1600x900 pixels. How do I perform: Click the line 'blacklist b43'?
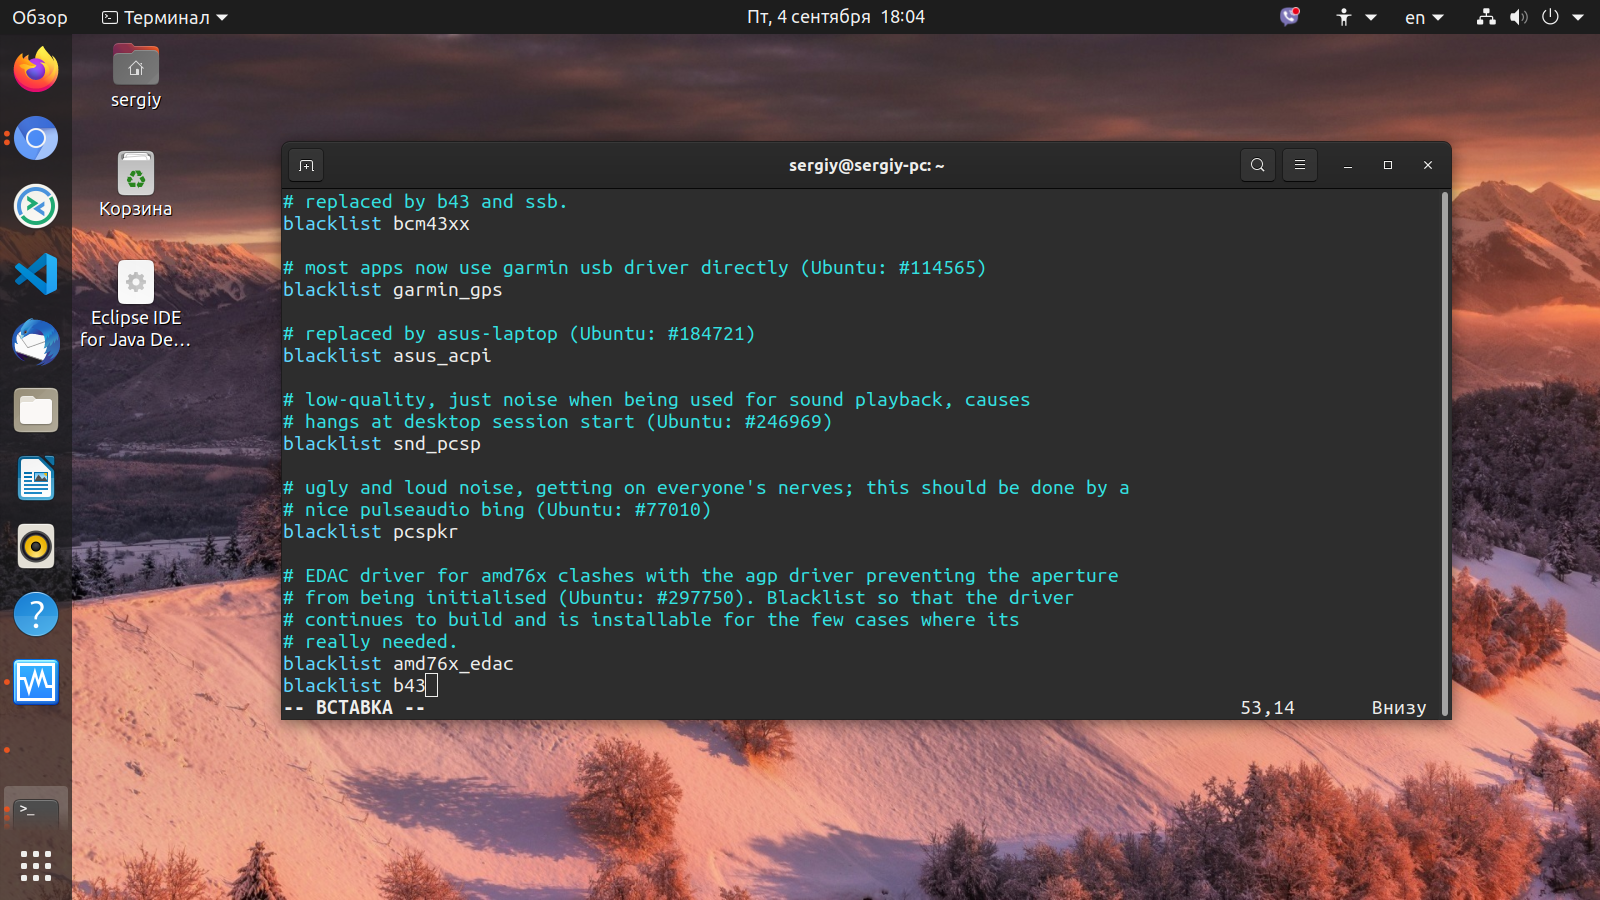(354, 686)
